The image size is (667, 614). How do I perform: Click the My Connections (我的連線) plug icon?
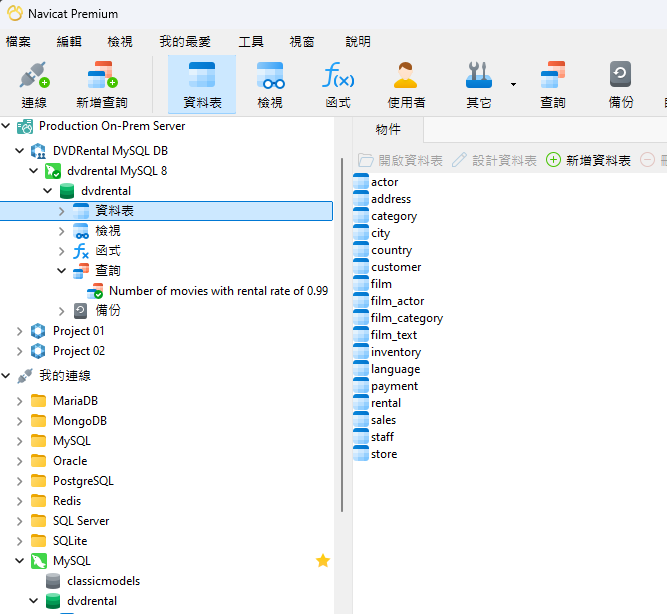coord(25,376)
